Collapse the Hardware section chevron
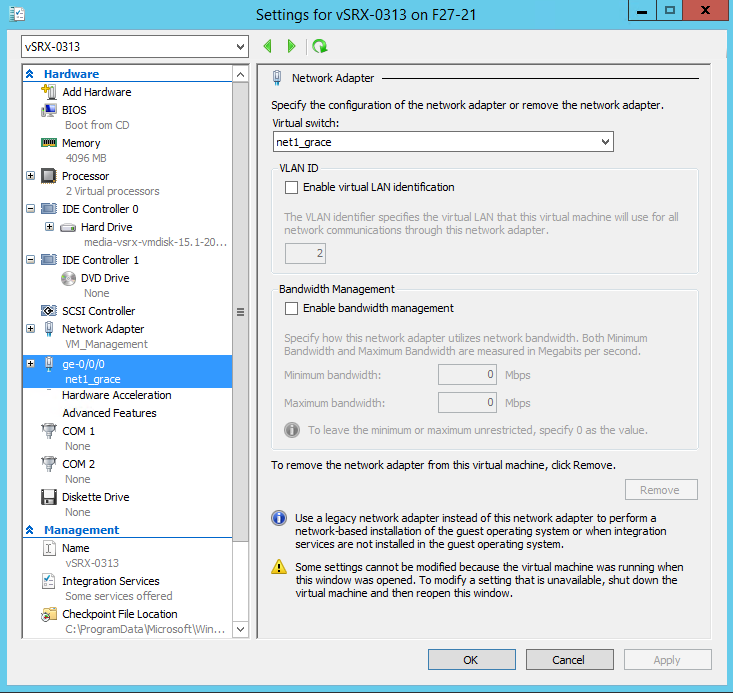 click(29, 74)
